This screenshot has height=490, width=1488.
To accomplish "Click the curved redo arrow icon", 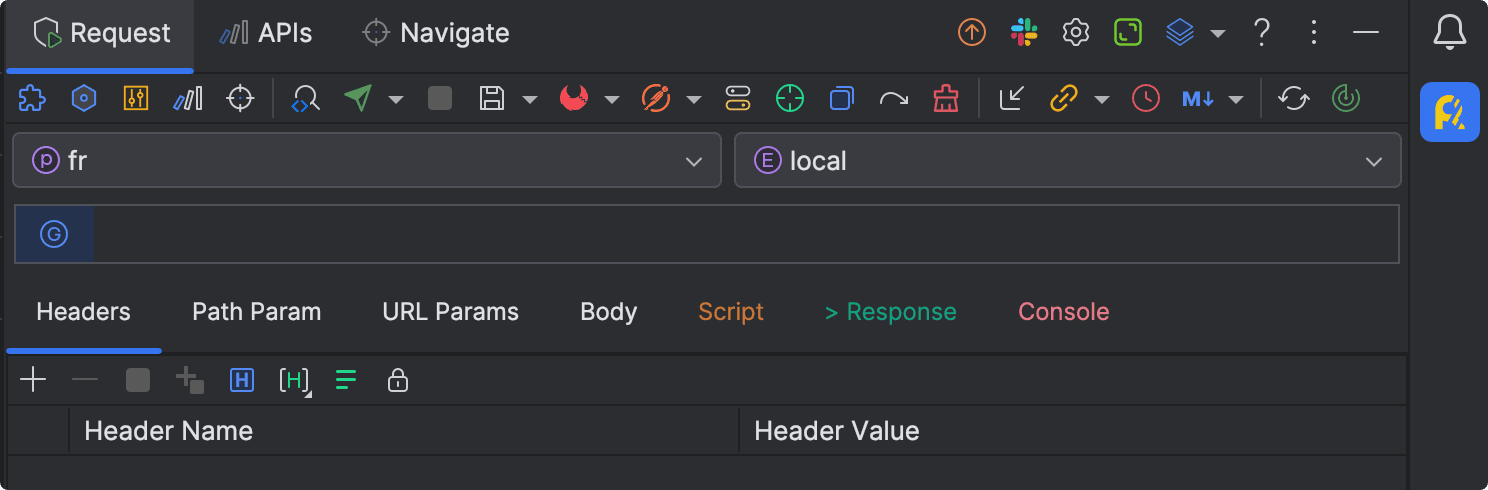I will coord(894,98).
